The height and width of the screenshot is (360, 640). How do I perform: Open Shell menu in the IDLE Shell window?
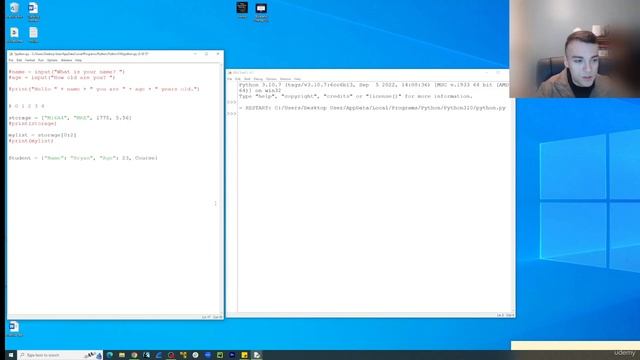coord(247,79)
